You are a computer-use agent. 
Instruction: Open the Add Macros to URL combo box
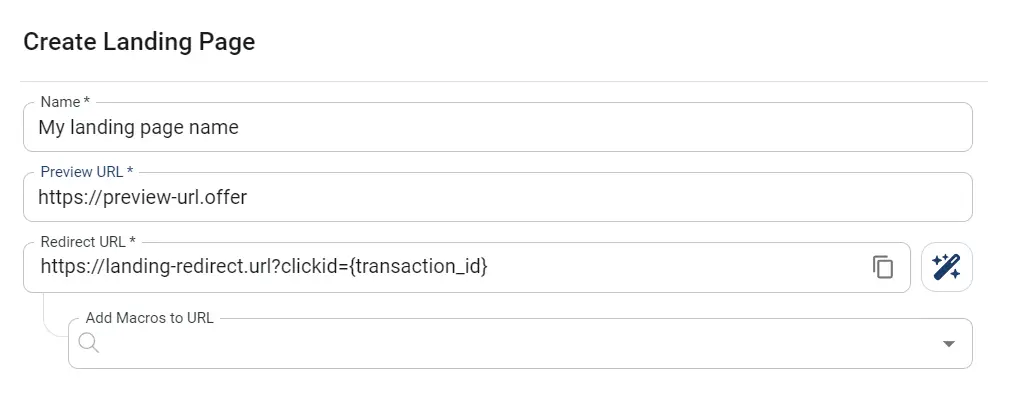click(x=520, y=343)
